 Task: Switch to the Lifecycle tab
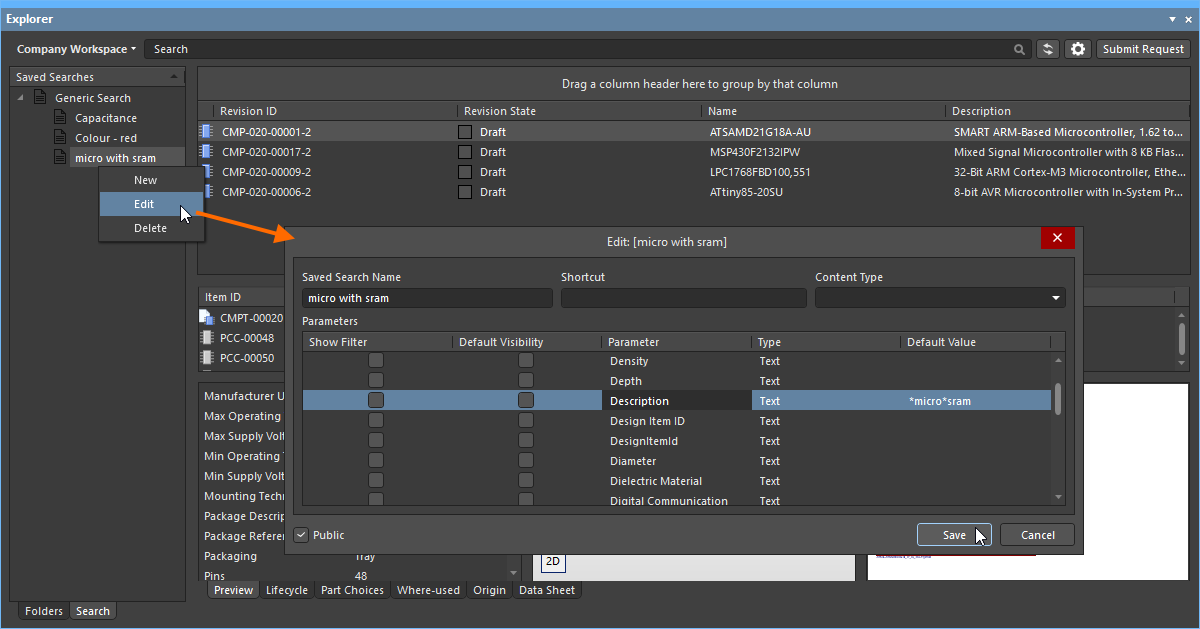point(286,590)
